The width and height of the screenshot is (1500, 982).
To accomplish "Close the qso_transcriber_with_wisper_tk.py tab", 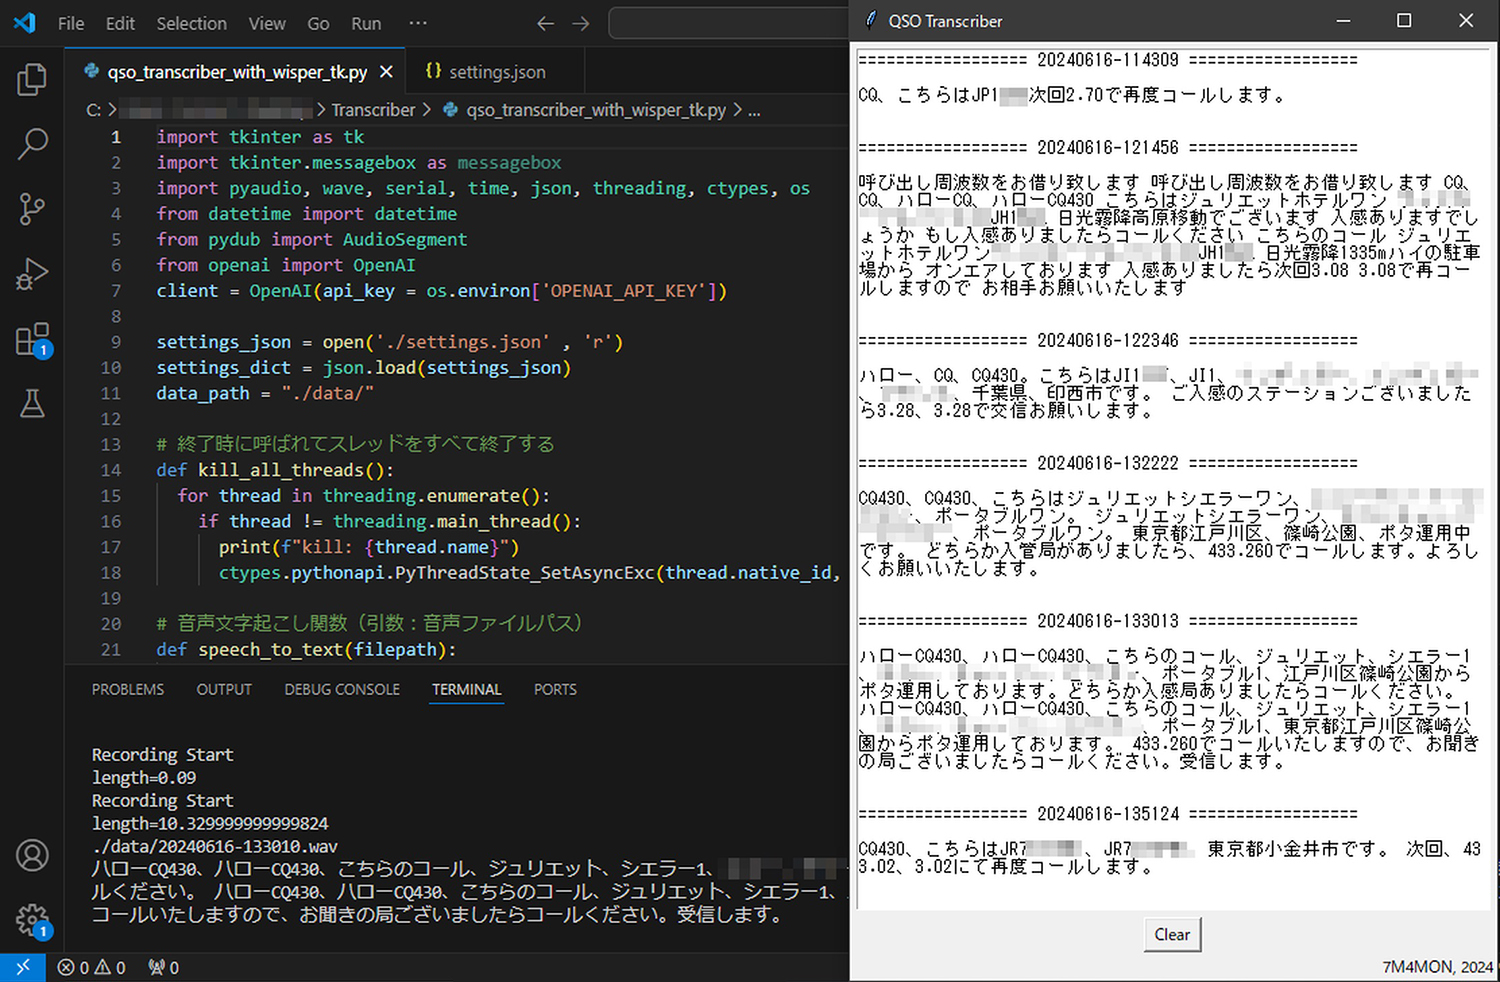I will click(x=386, y=72).
